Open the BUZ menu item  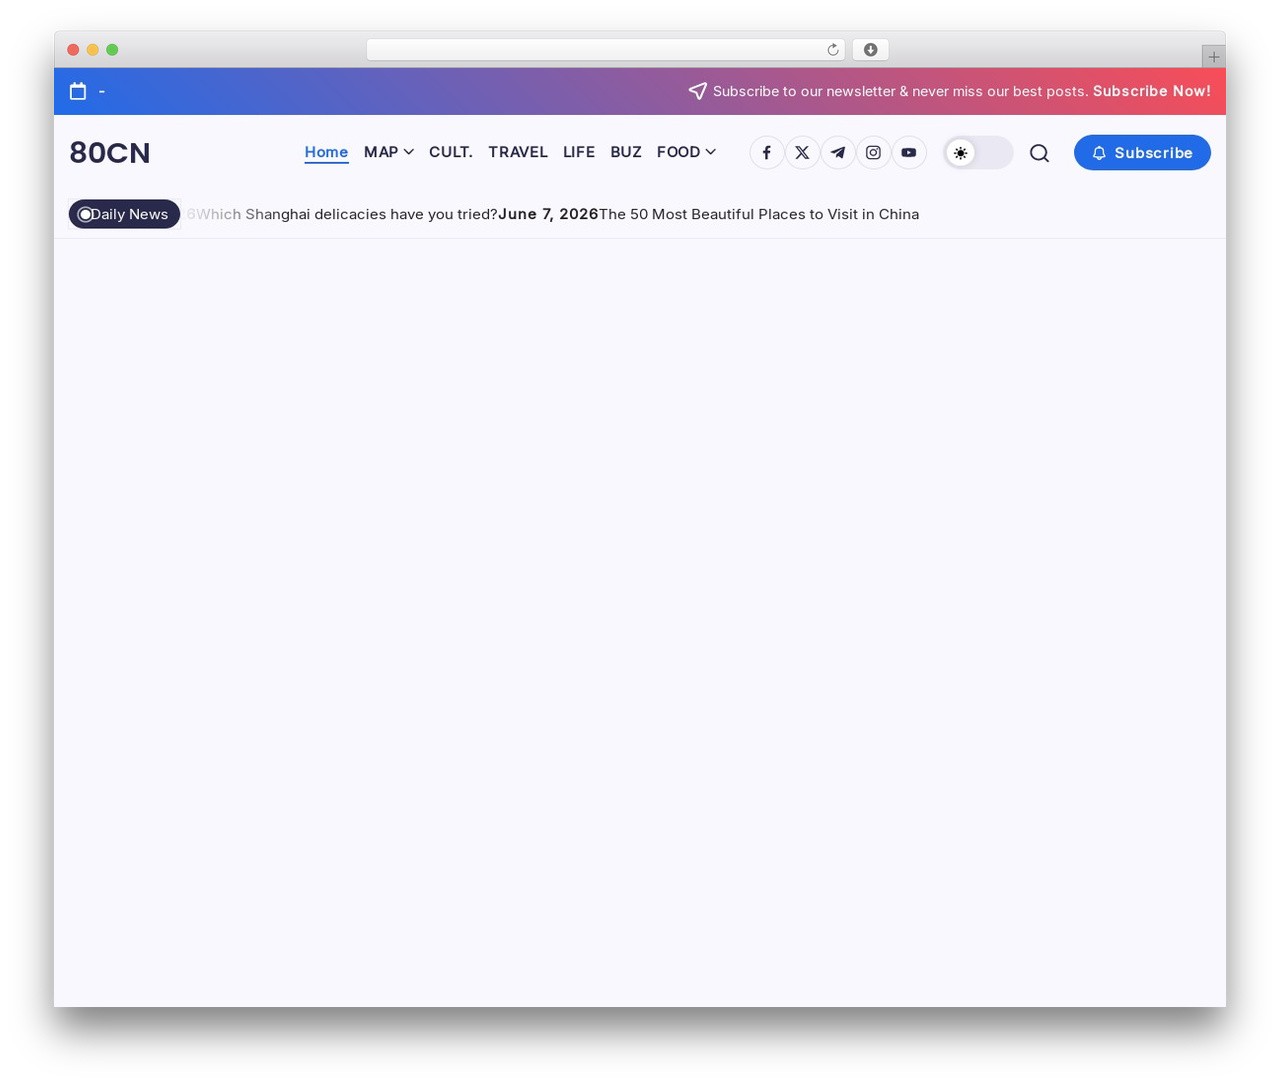(626, 152)
